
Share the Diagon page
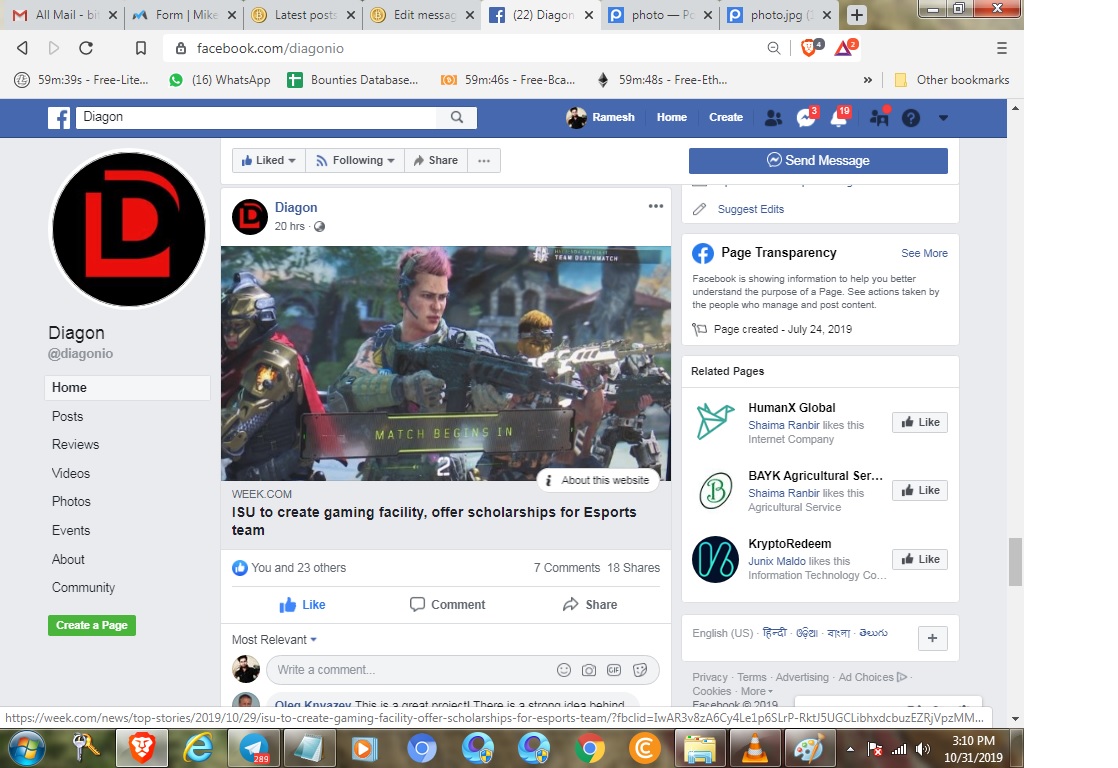tap(436, 160)
